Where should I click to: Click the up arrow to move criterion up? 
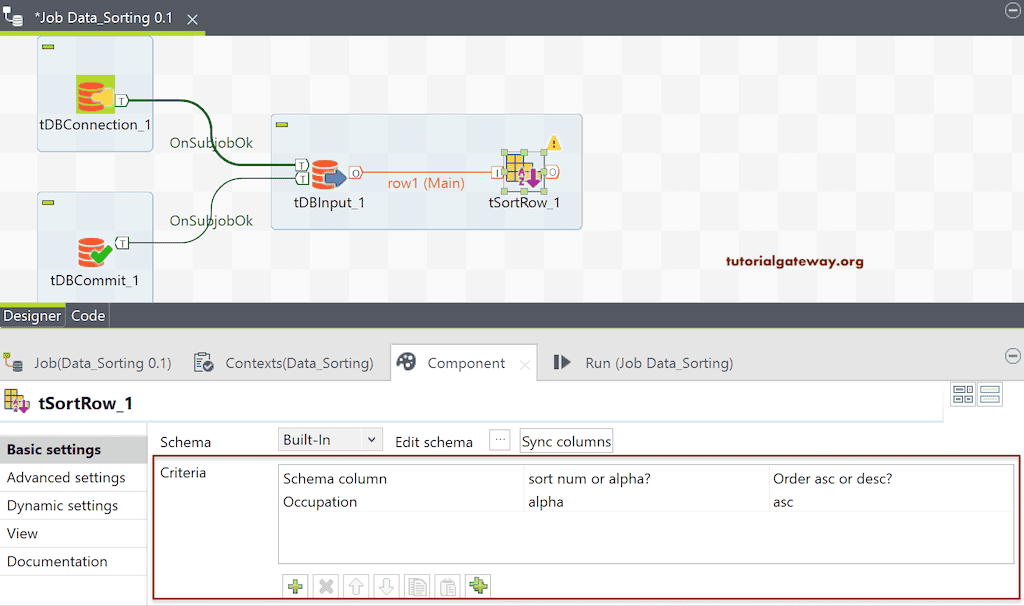tap(356, 586)
